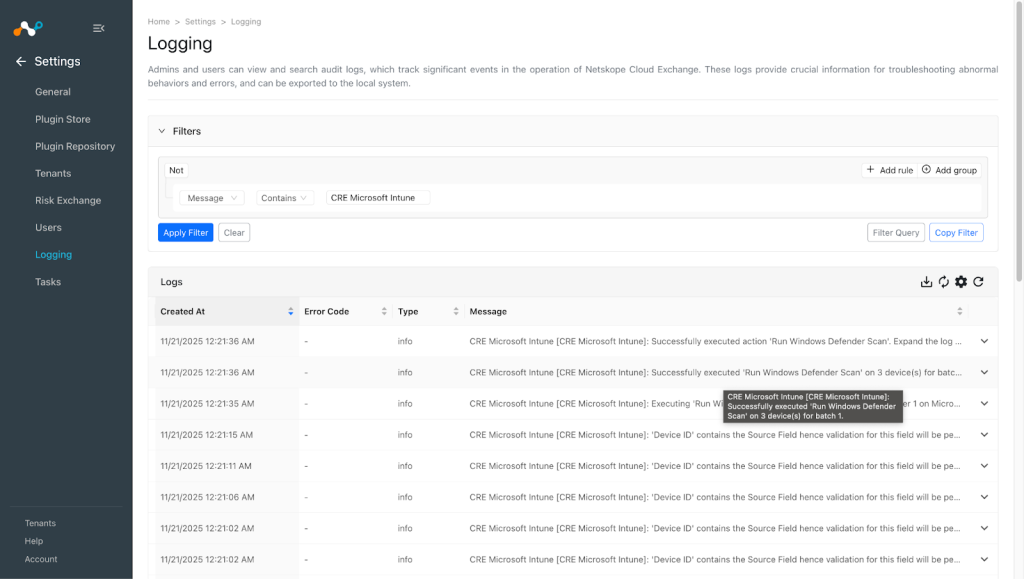Viewport: 1024px width, 579px height.
Task: Open Logs table settings gear
Action: pos(961,282)
